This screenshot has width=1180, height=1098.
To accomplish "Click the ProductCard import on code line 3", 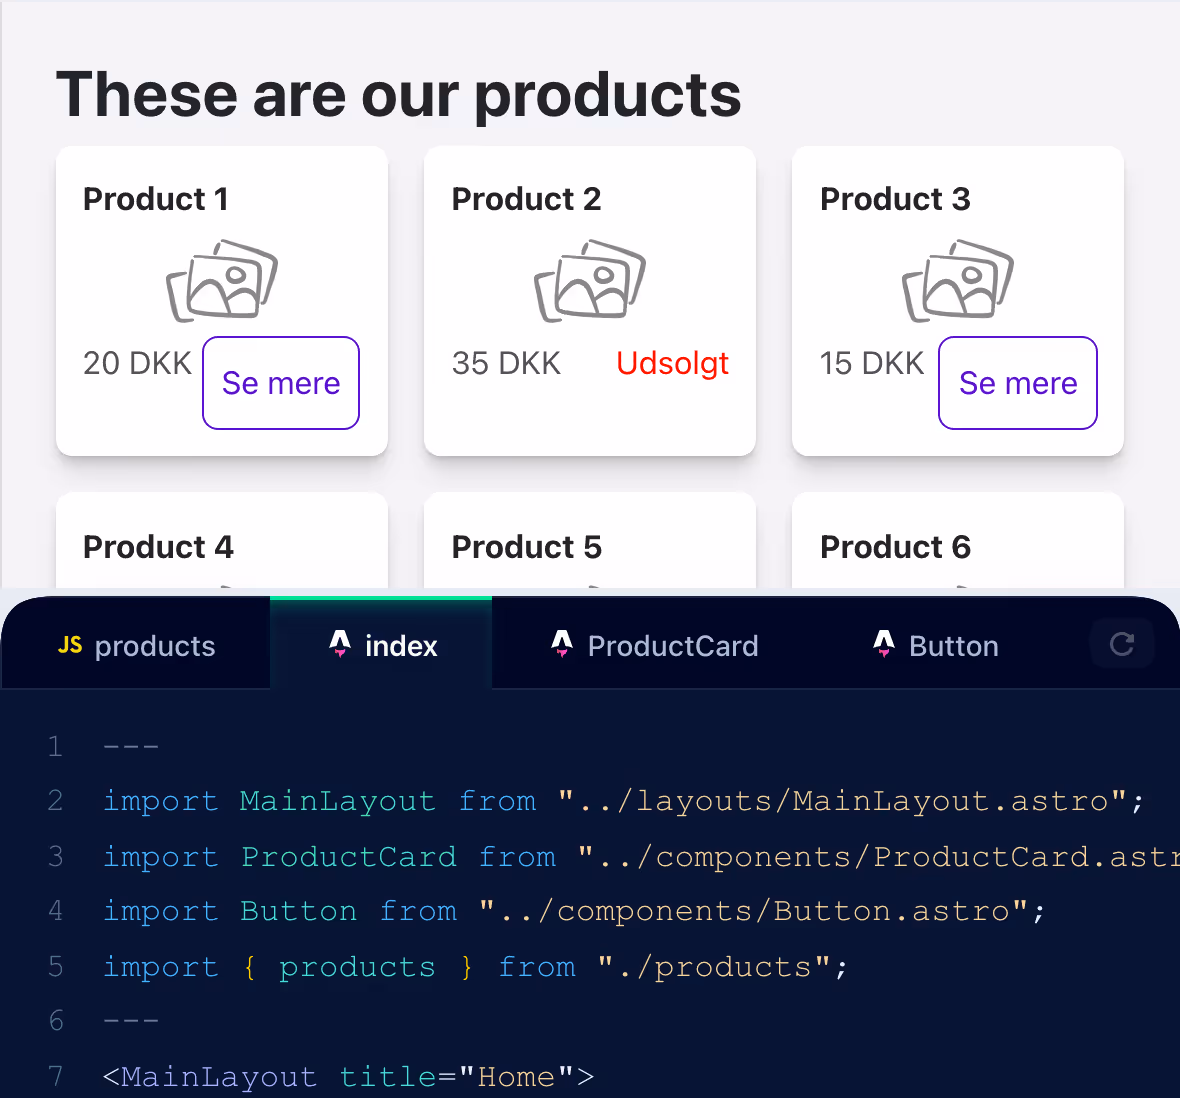I will pos(348,857).
